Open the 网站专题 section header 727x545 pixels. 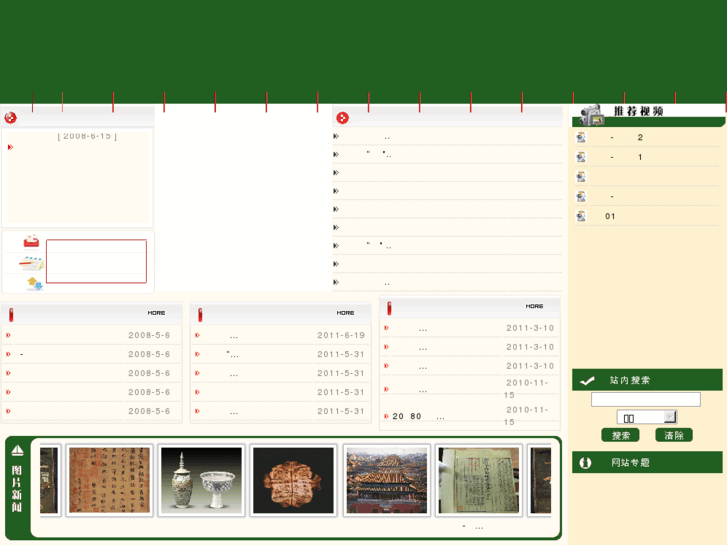(x=647, y=462)
